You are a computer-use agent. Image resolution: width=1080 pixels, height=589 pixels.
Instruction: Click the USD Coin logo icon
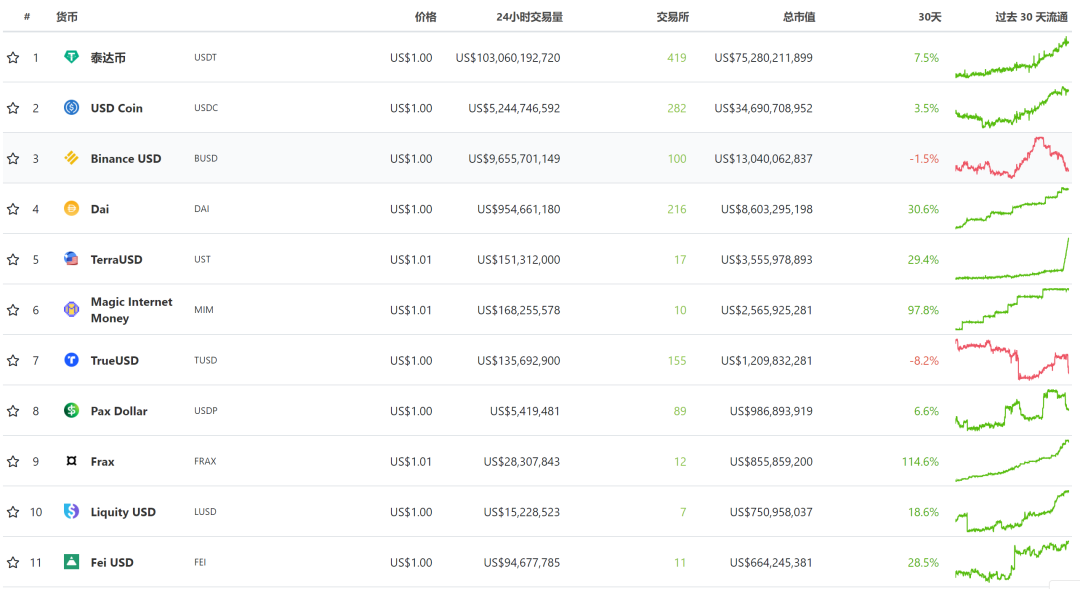(71, 107)
